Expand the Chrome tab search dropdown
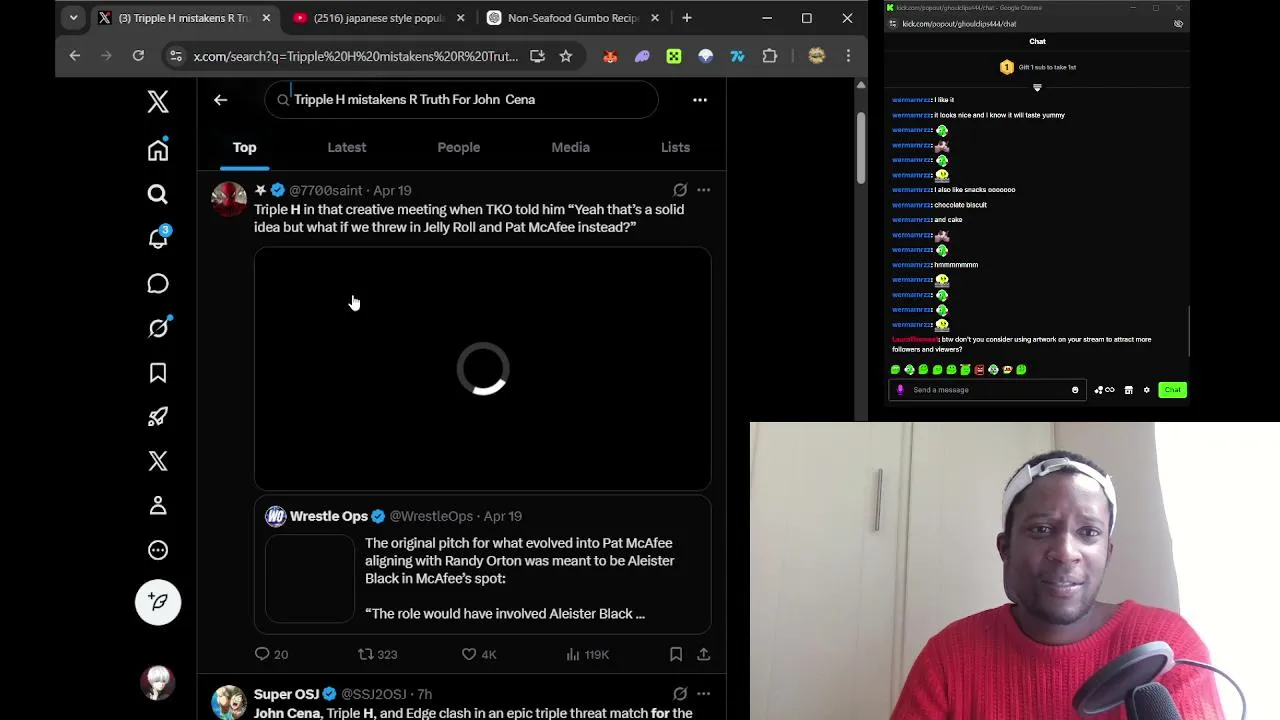The height and width of the screenshot is (720, 1280). 73,18
